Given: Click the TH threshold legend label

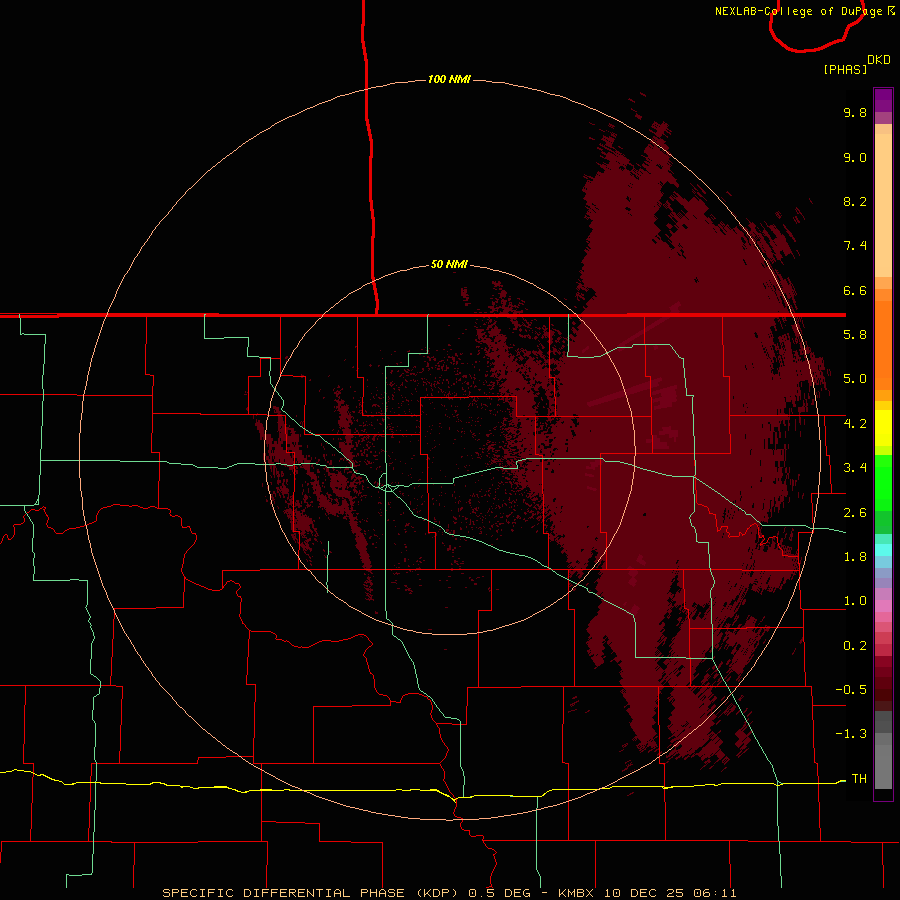Looking at the screenshot, I should click(x=859, y=779).
